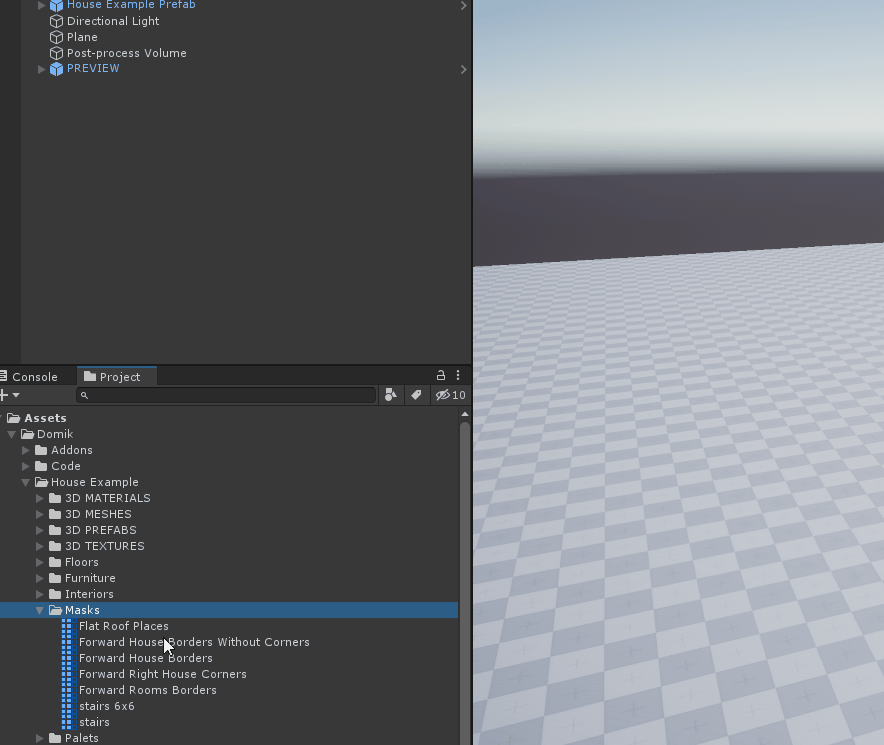Toggle the Project panel lock icon
This screenshot has width=884, height=745.
click(x=441, y=376)
